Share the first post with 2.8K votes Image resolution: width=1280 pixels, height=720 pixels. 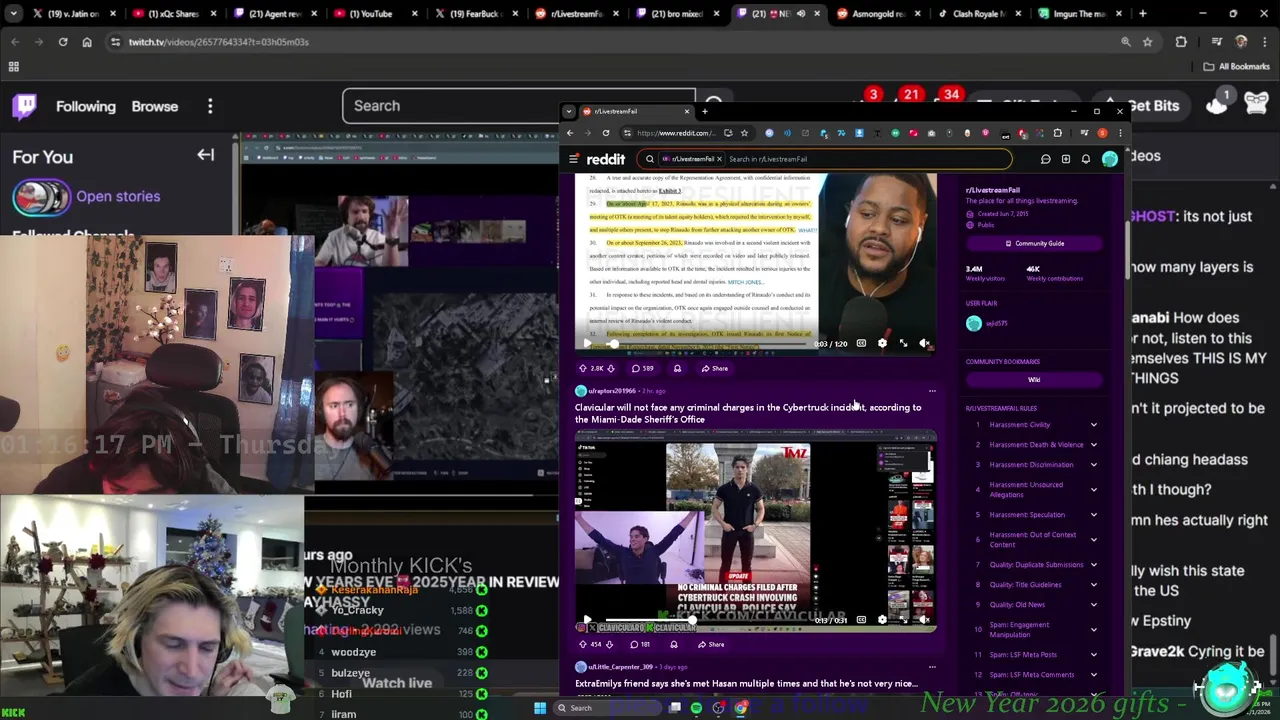715,368
